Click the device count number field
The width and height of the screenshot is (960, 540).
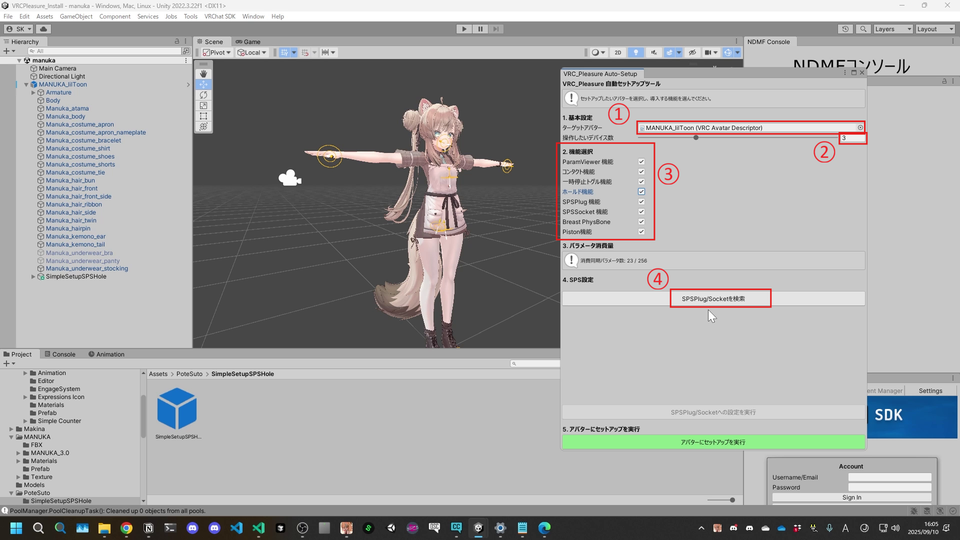click(852, 138)
